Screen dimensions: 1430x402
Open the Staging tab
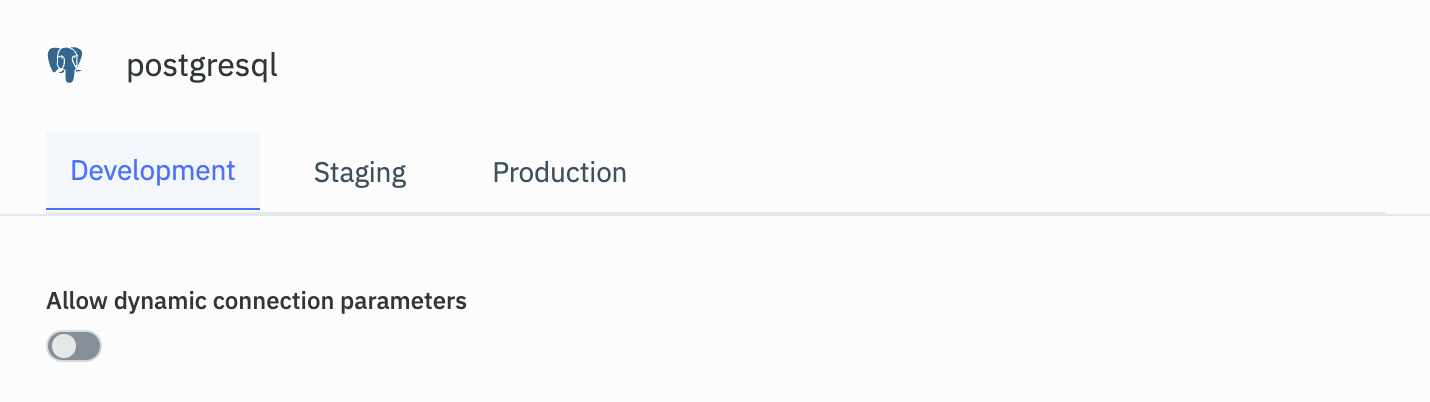360,173
